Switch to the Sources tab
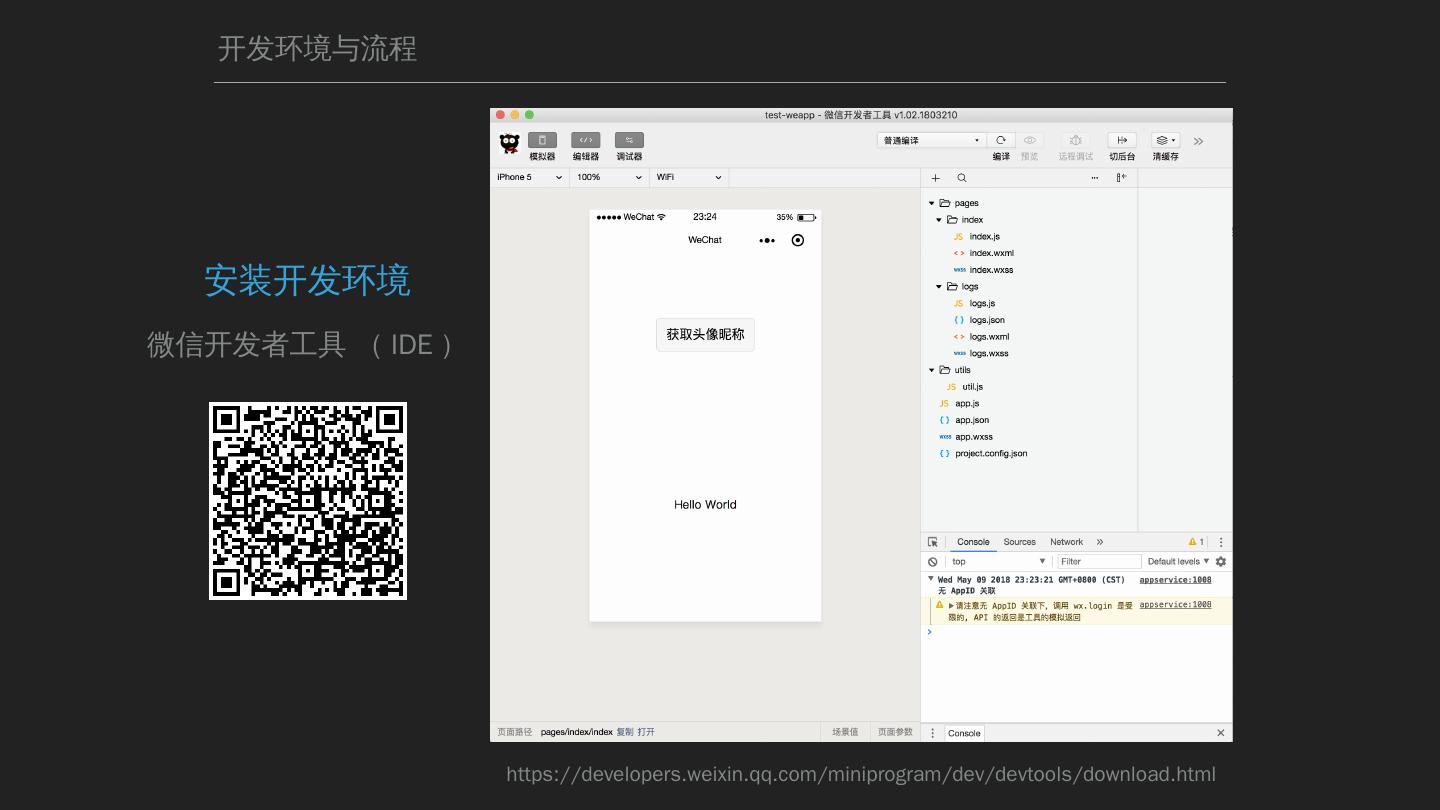Image resolution: width=1440 pixels, height=810 pixels. pyautogui.click(x=1019, y=542)
